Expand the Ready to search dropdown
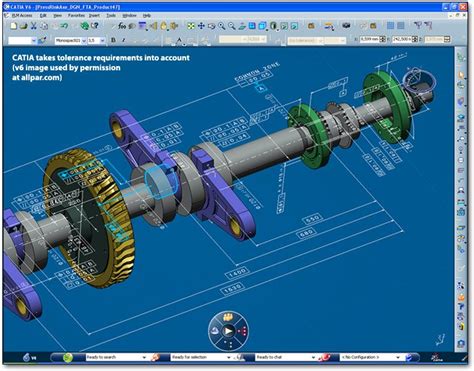Screen dimensions: 474x371 [x=144, y=357]
